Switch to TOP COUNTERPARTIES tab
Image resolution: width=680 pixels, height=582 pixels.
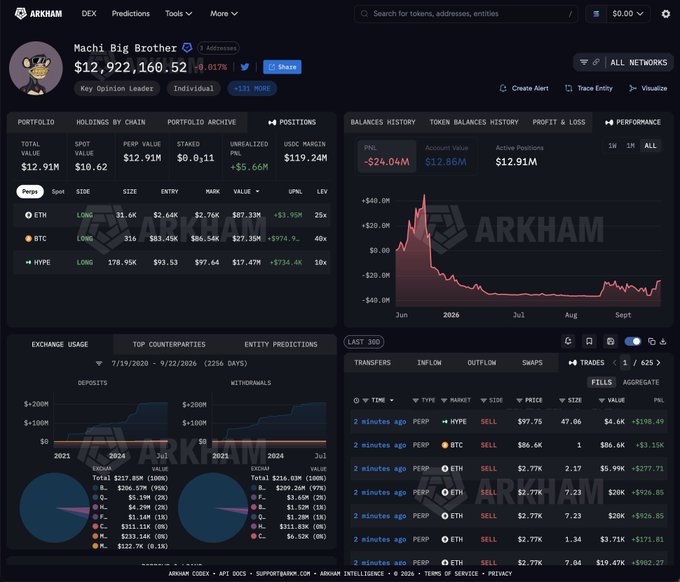pos(169,344)
